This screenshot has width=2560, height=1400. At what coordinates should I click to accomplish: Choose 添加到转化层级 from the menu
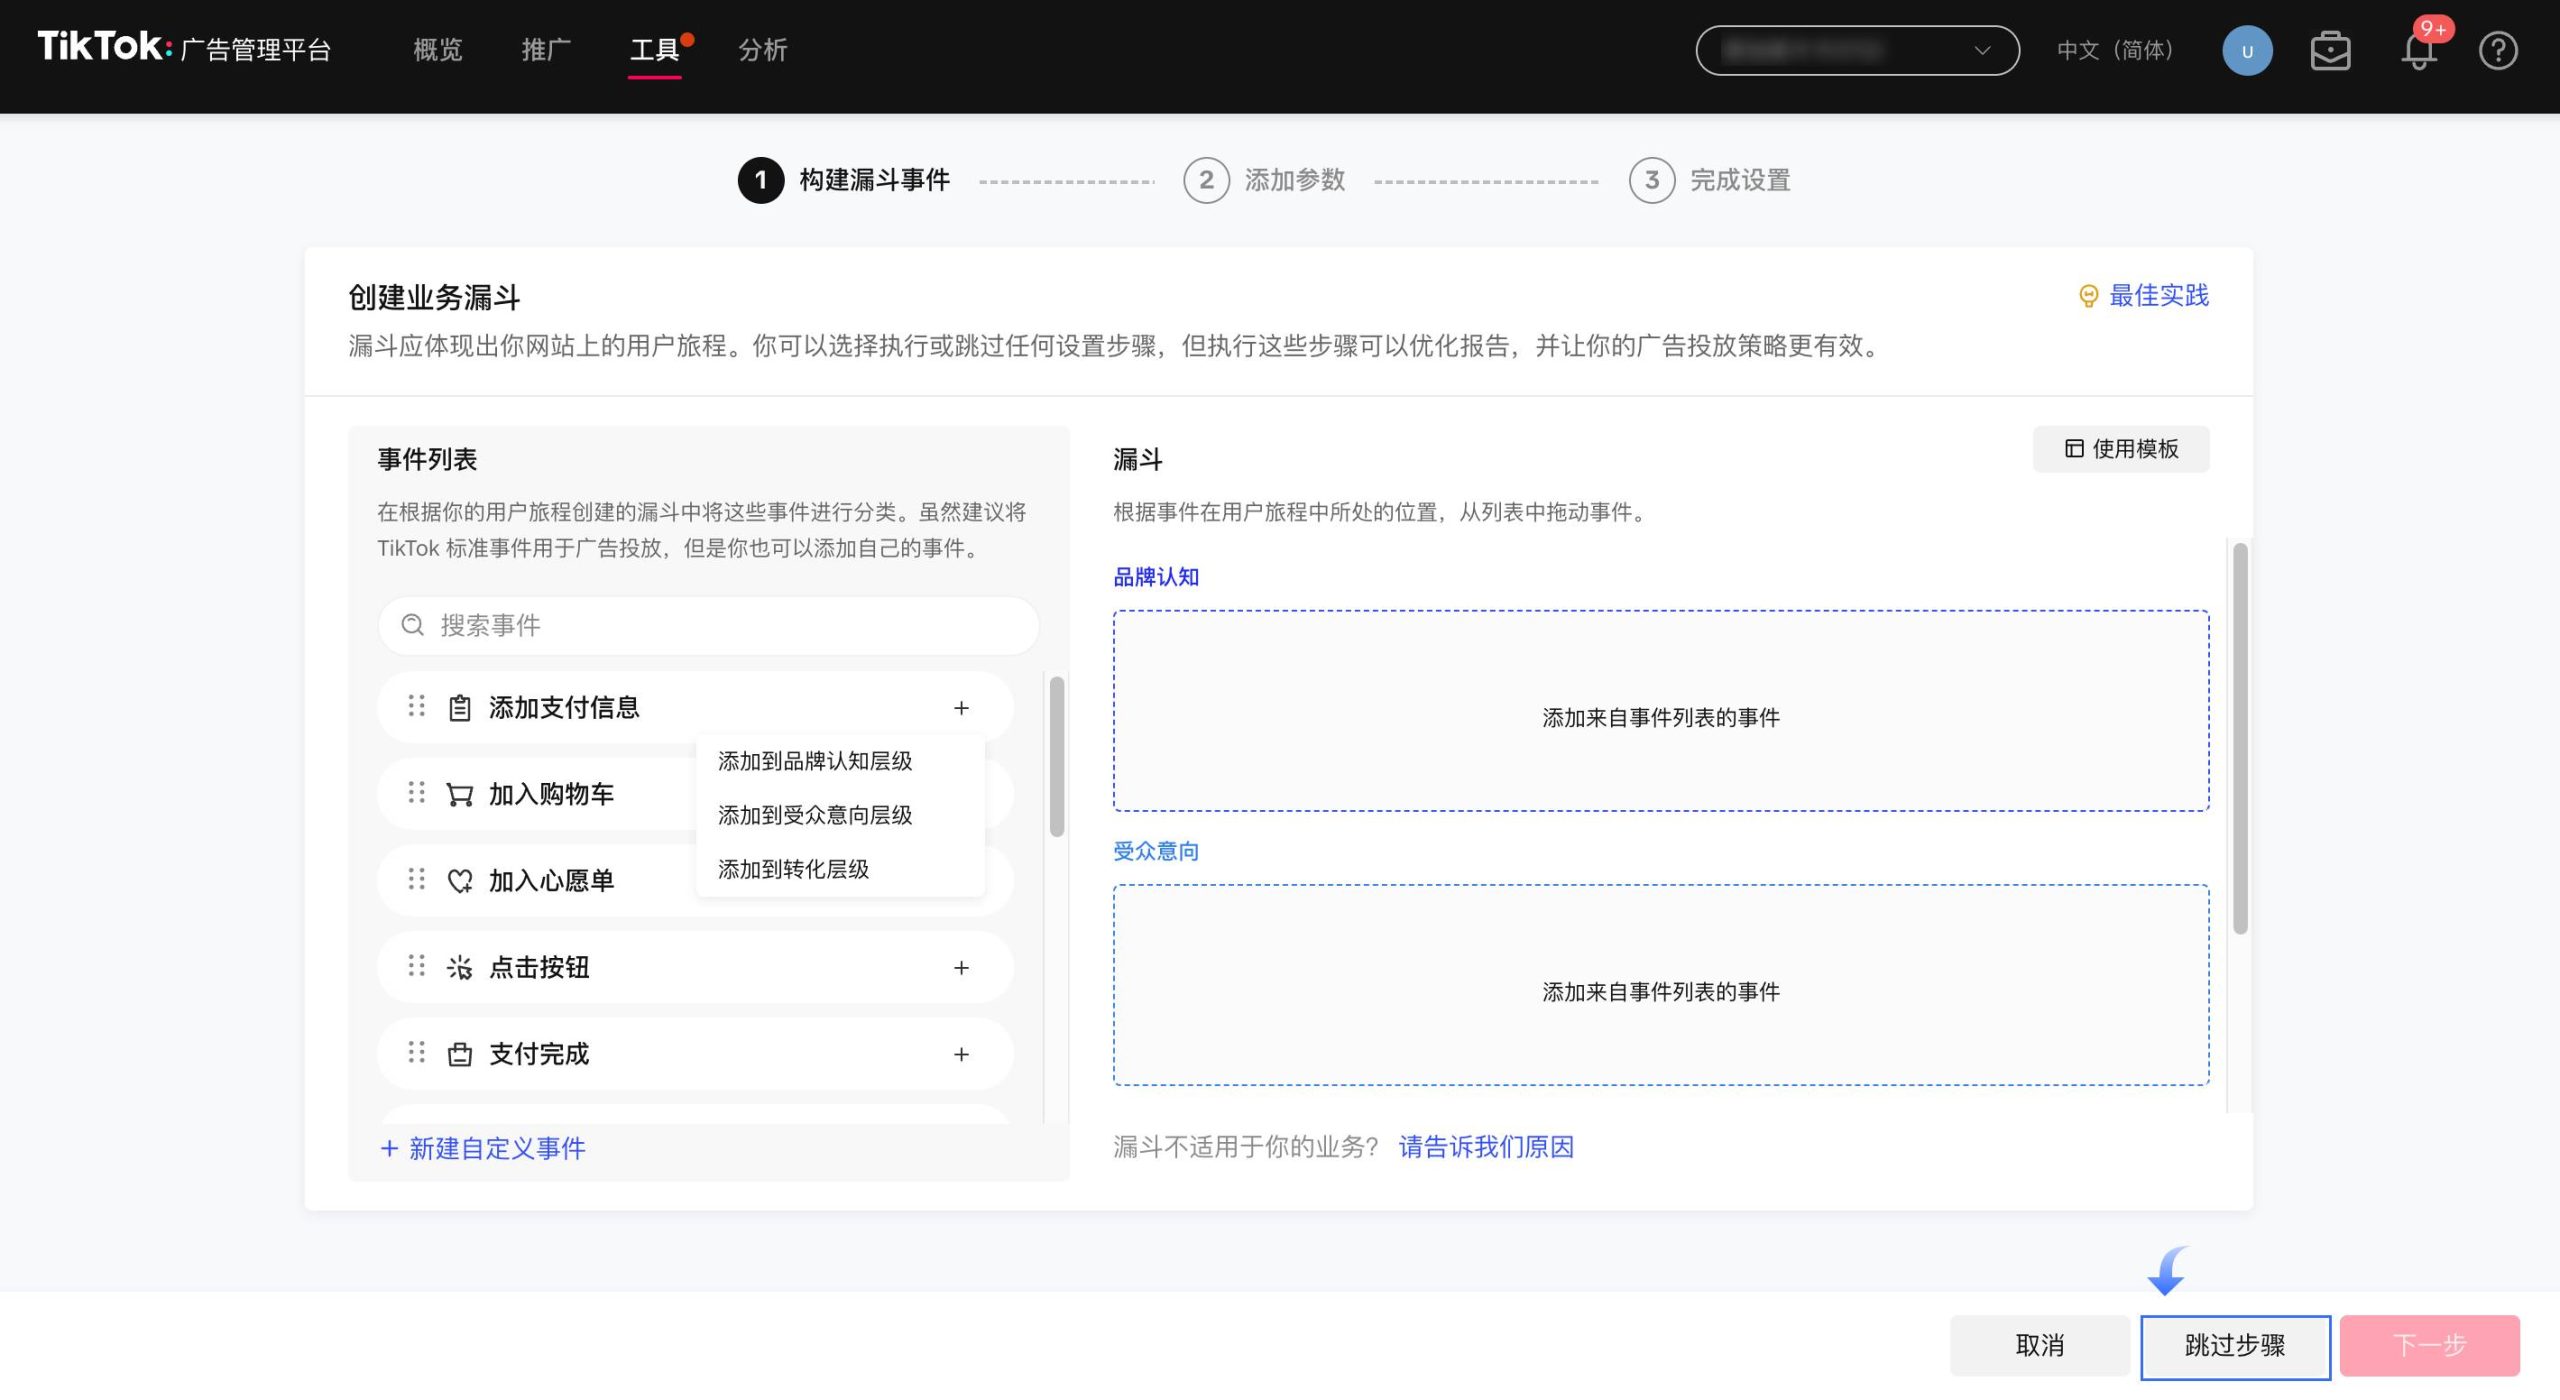point(840,869)
